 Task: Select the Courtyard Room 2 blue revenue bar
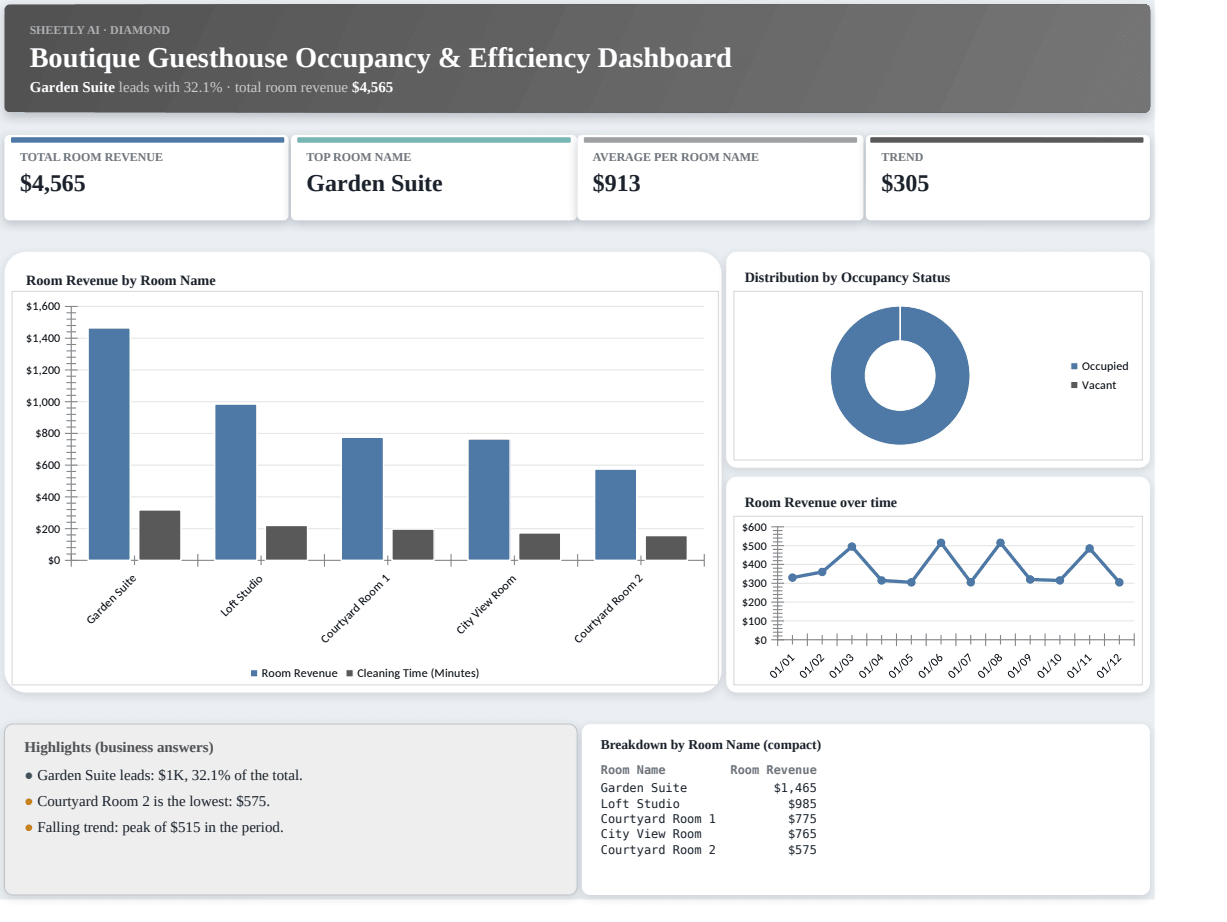615,515
